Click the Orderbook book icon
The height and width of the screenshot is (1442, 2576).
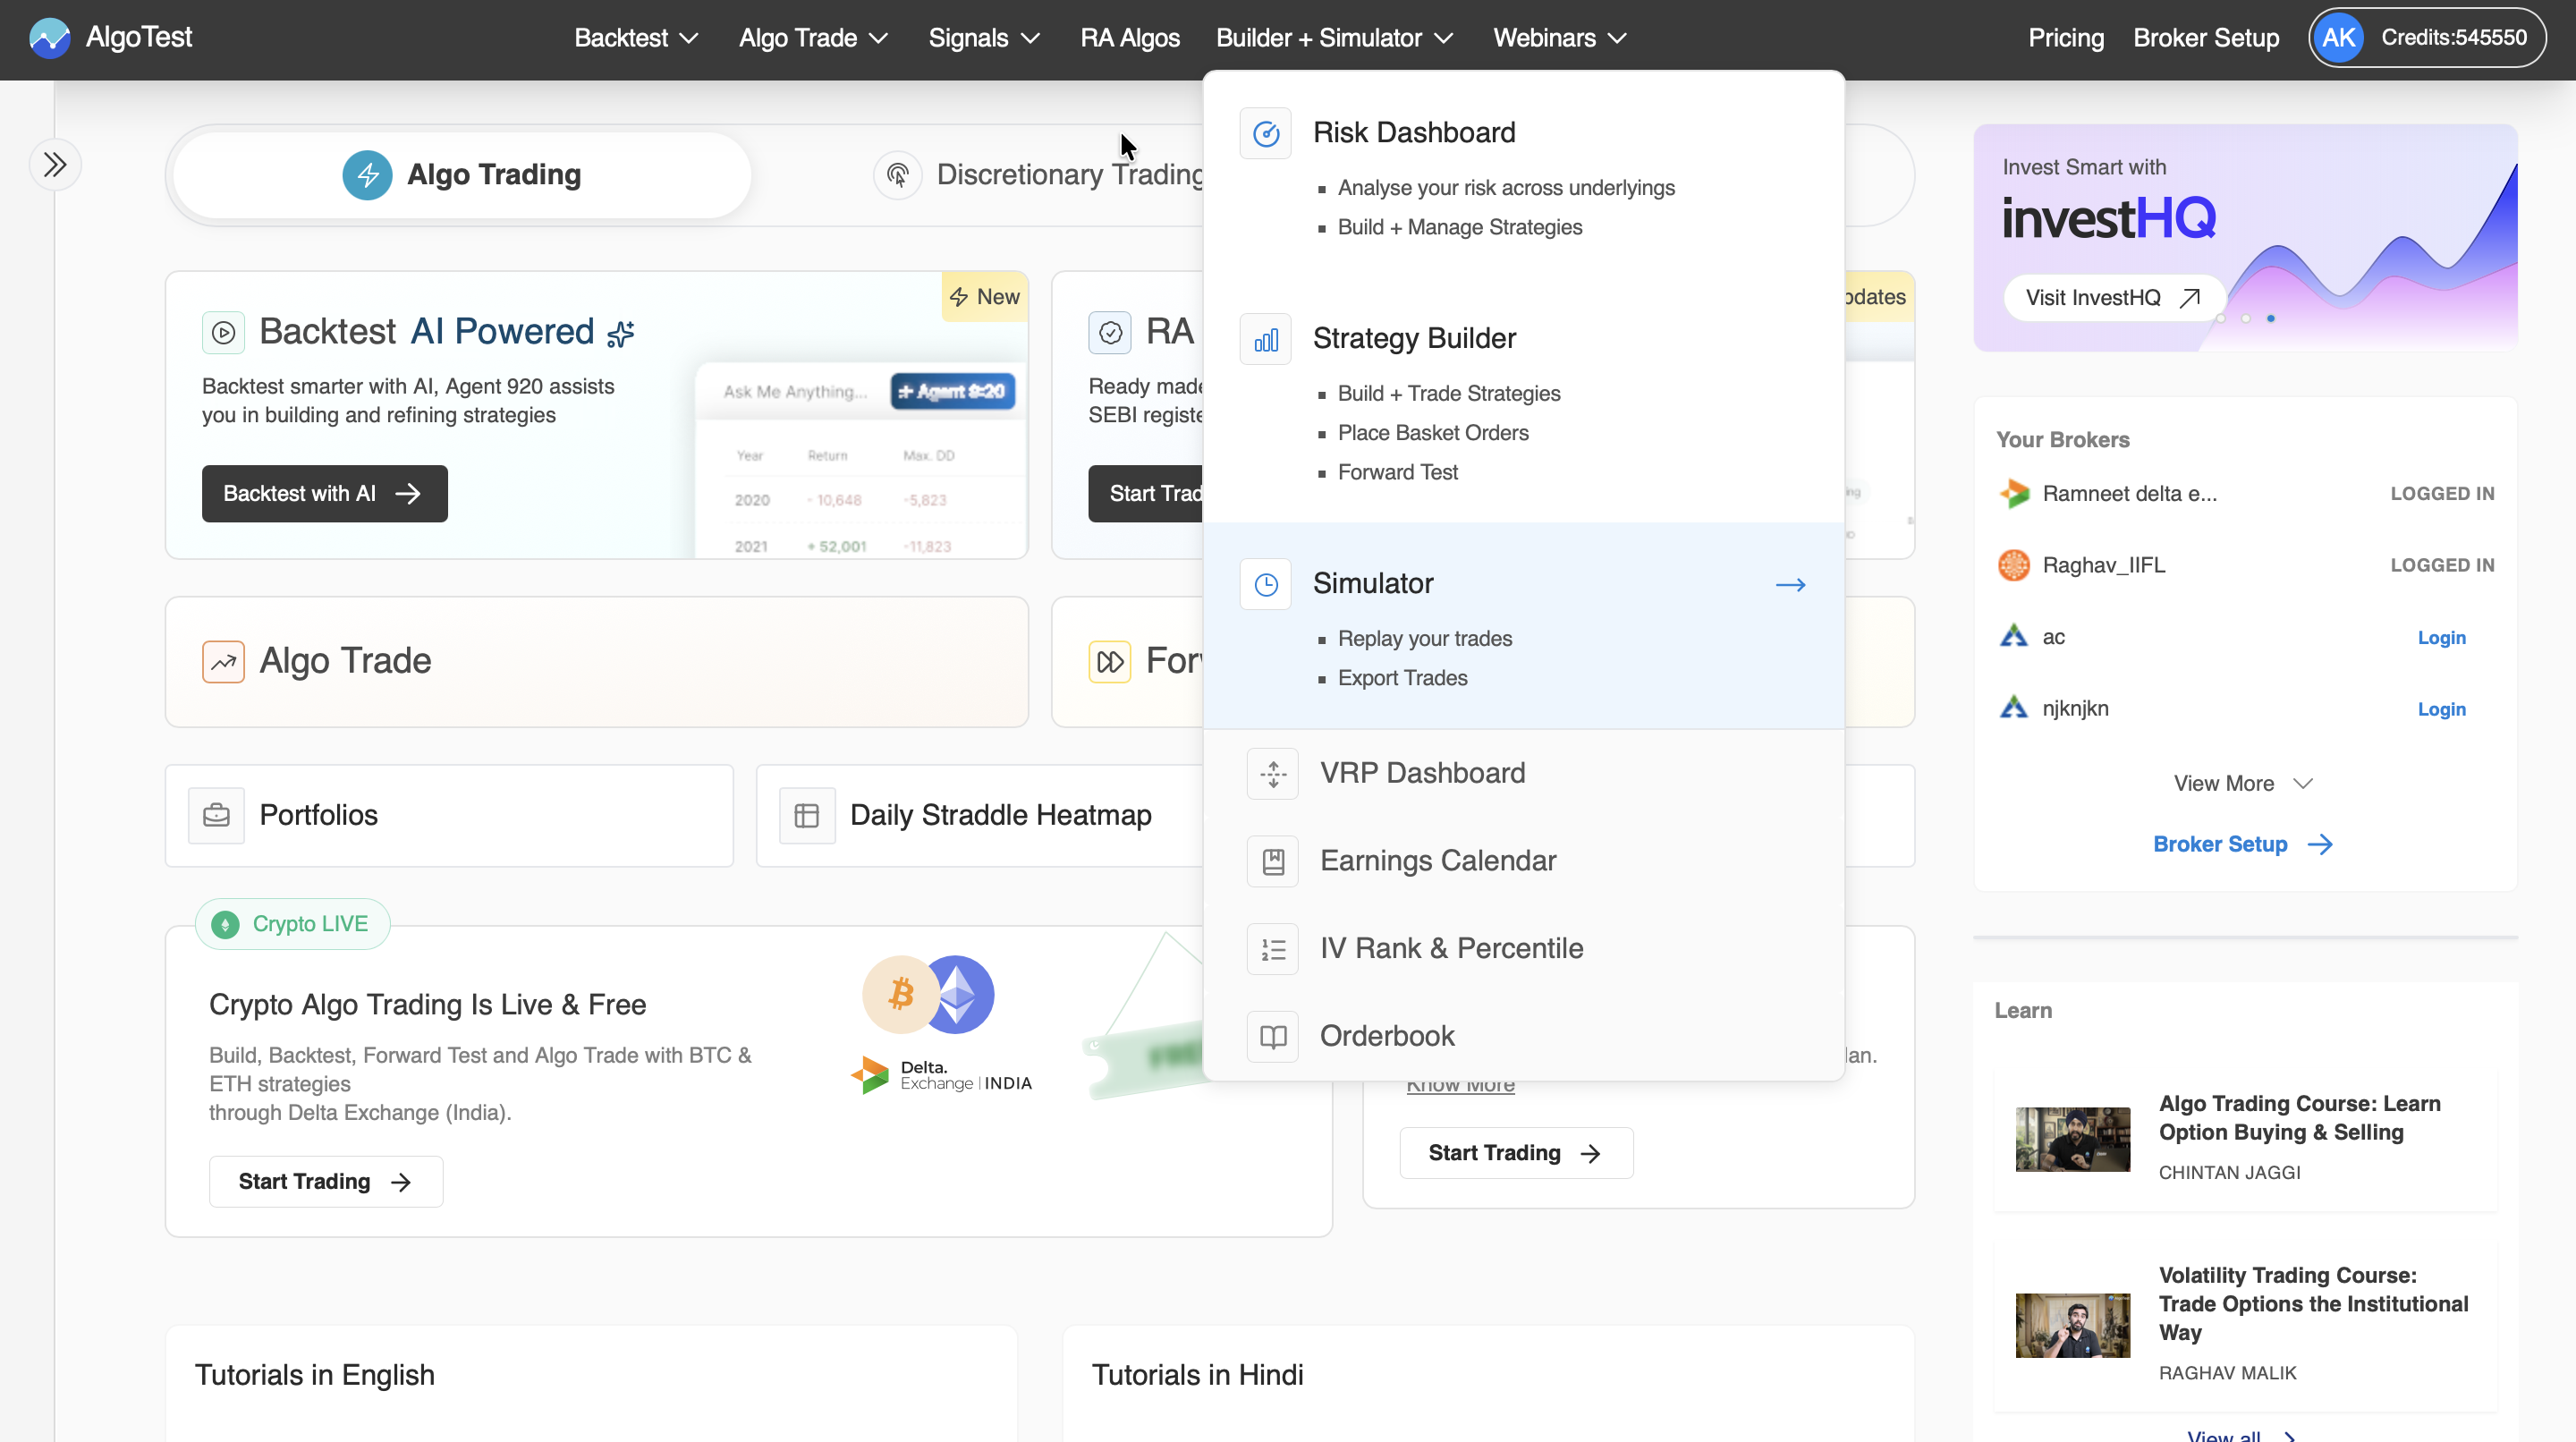(x=1272, y=1036)
